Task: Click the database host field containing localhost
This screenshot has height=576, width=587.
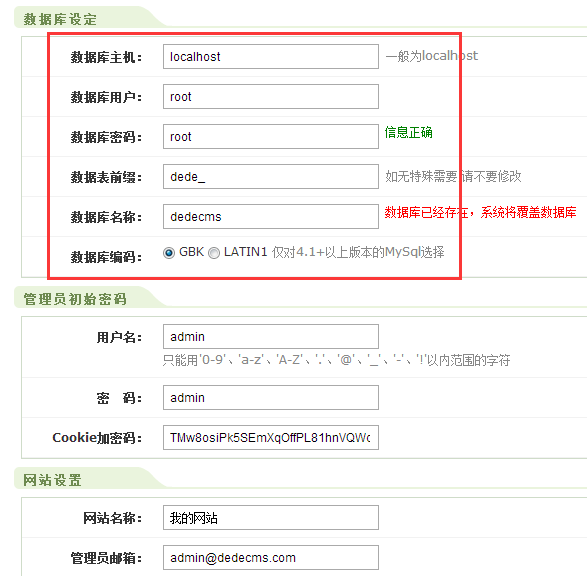Action: pyautogui.click(x=271, y=57)
